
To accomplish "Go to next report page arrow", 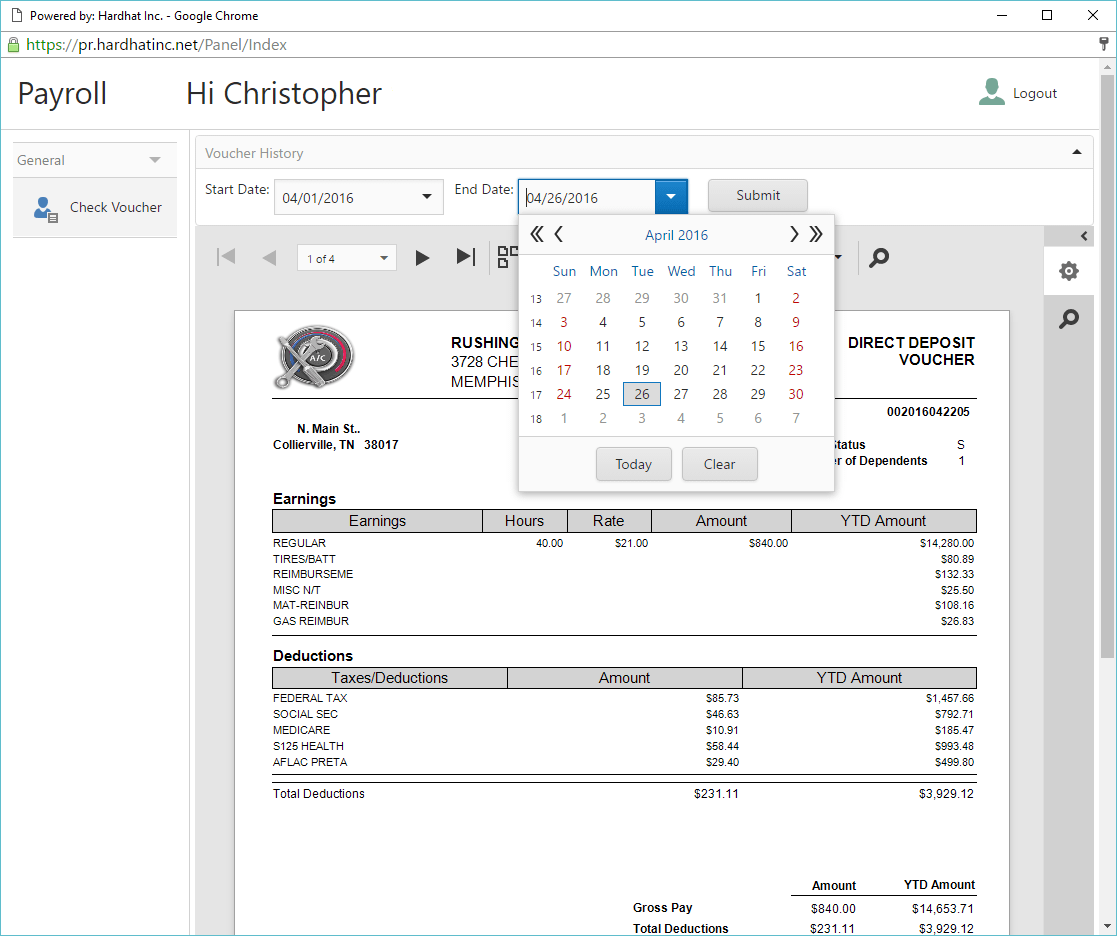I will coord(422,258).
